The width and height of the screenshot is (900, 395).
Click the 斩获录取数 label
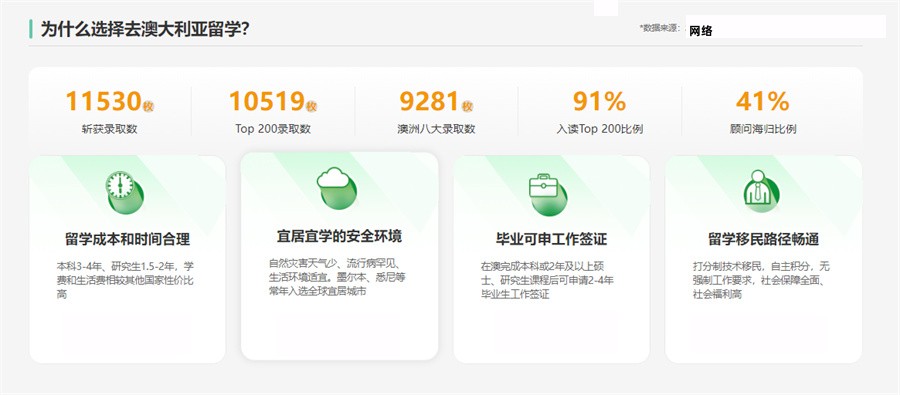pos(110,129)
